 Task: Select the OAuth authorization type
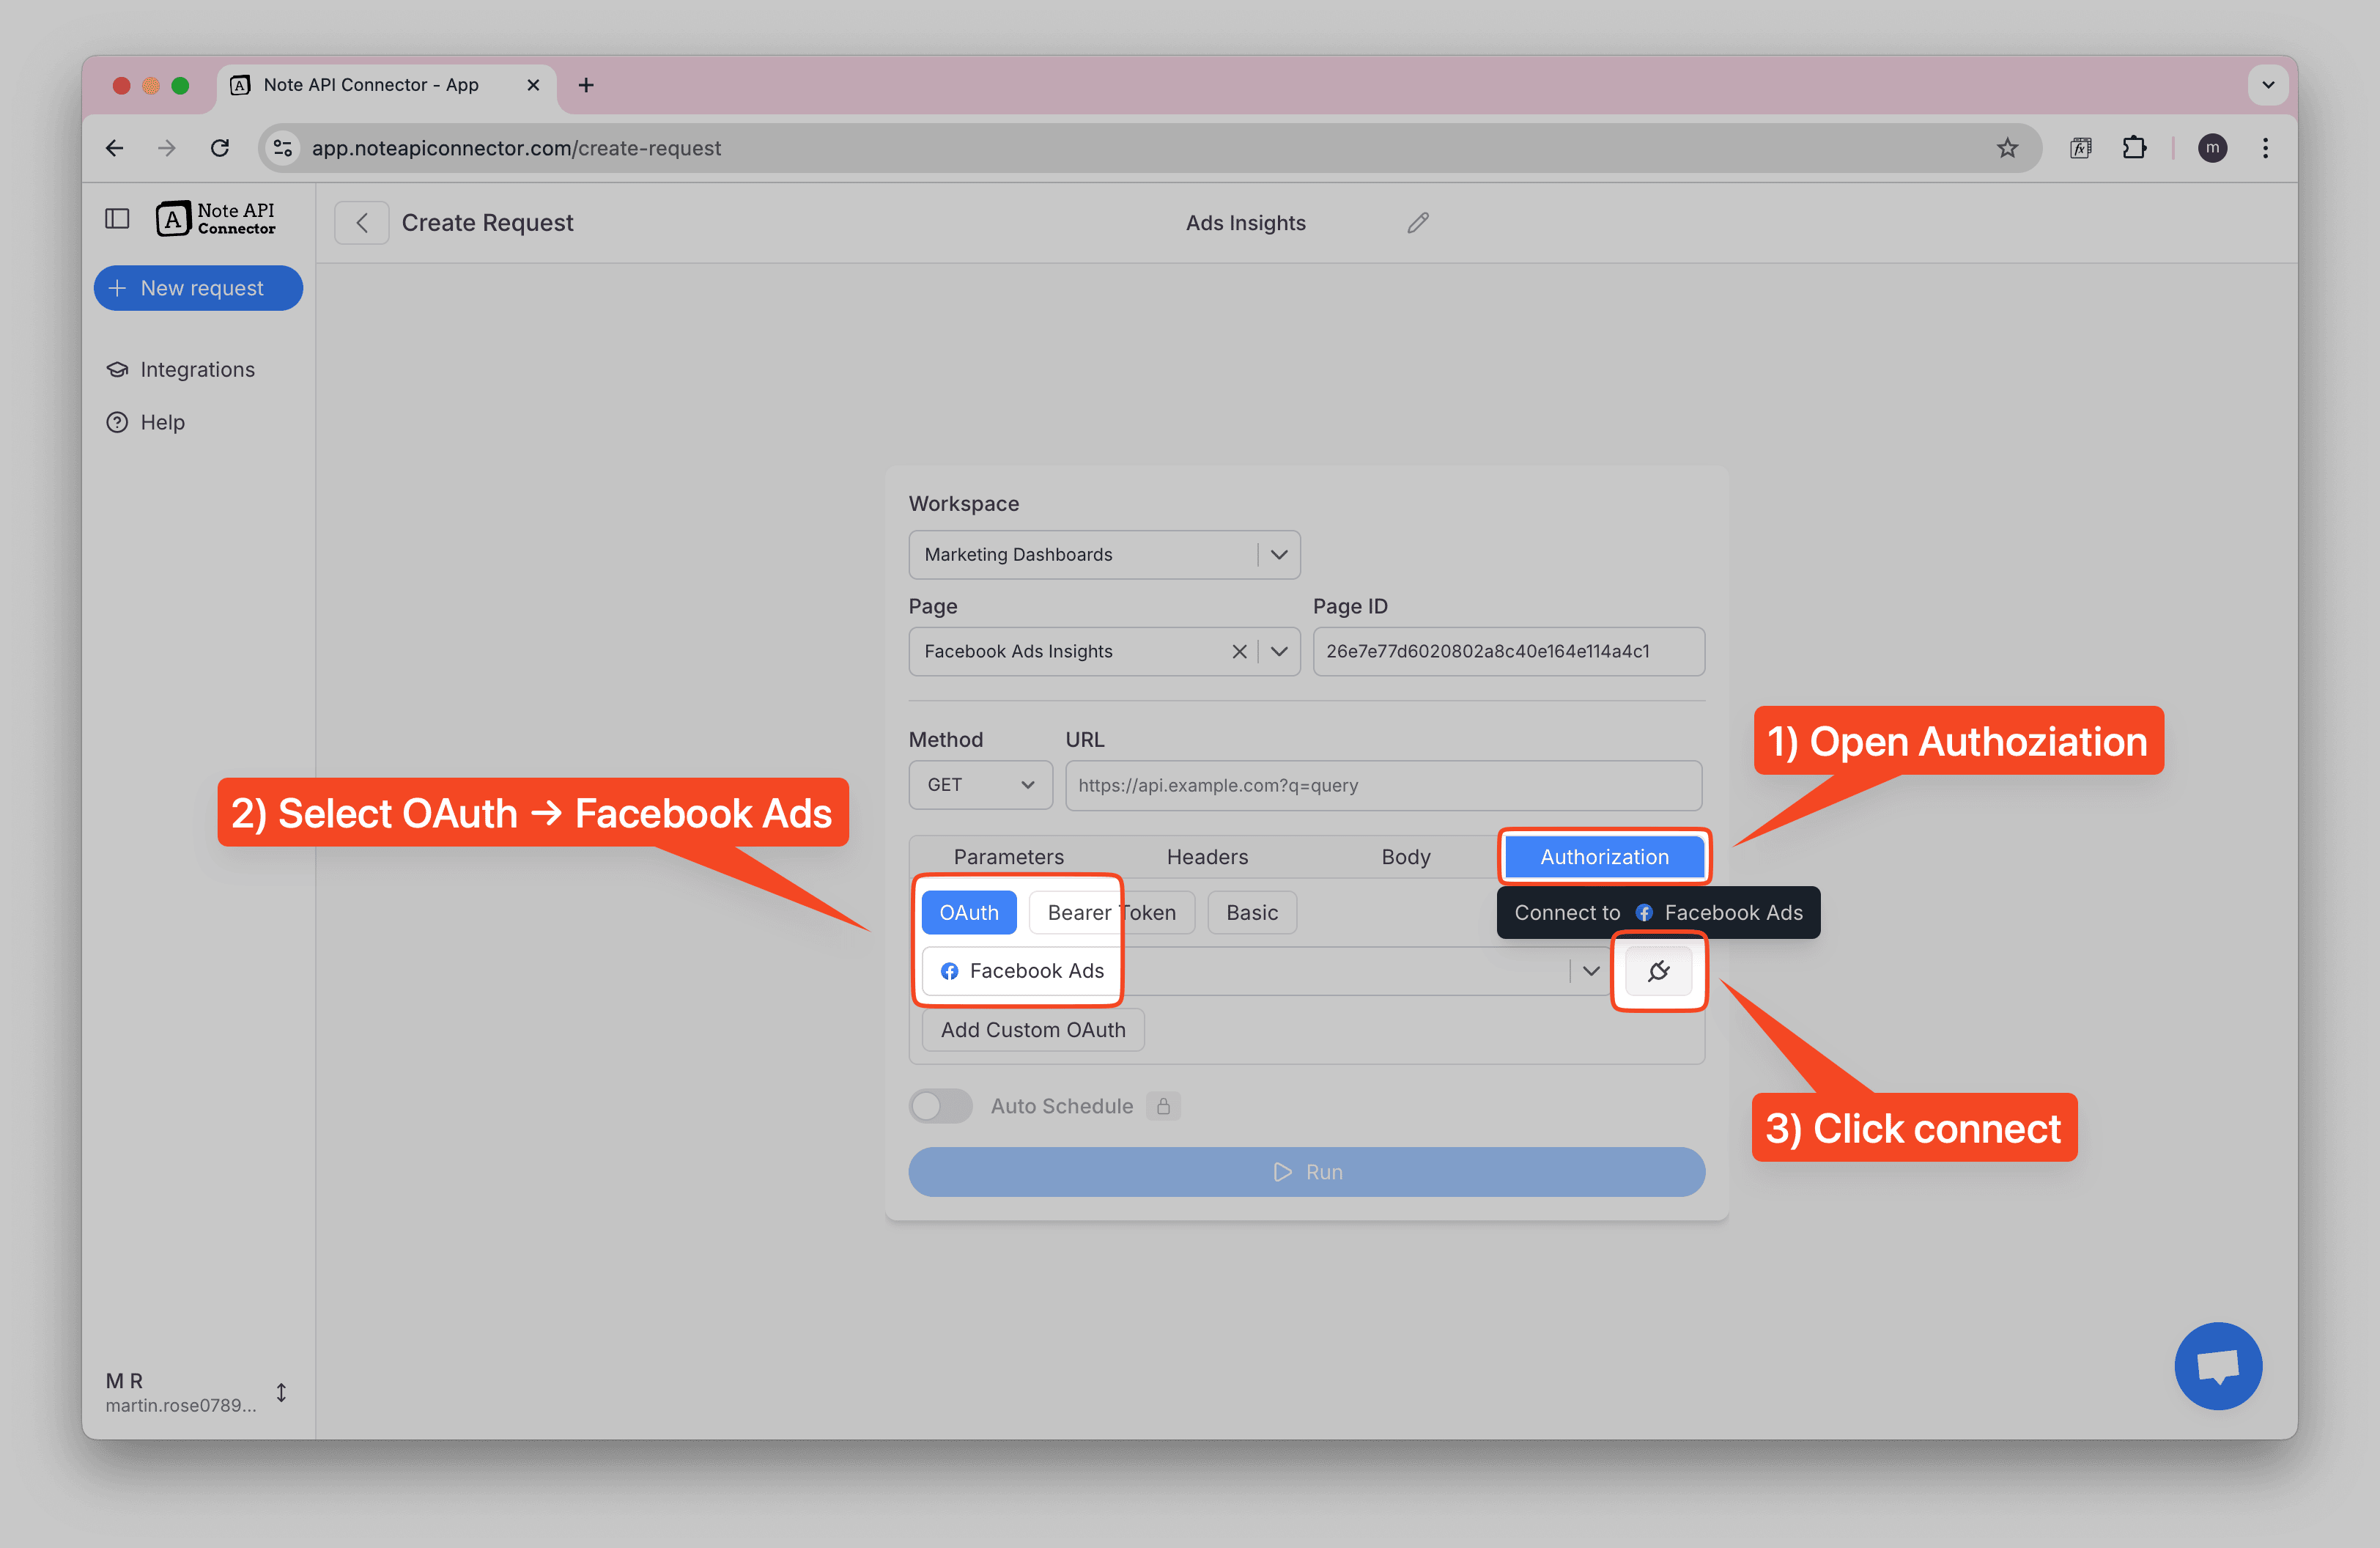(x=968, y=913)
